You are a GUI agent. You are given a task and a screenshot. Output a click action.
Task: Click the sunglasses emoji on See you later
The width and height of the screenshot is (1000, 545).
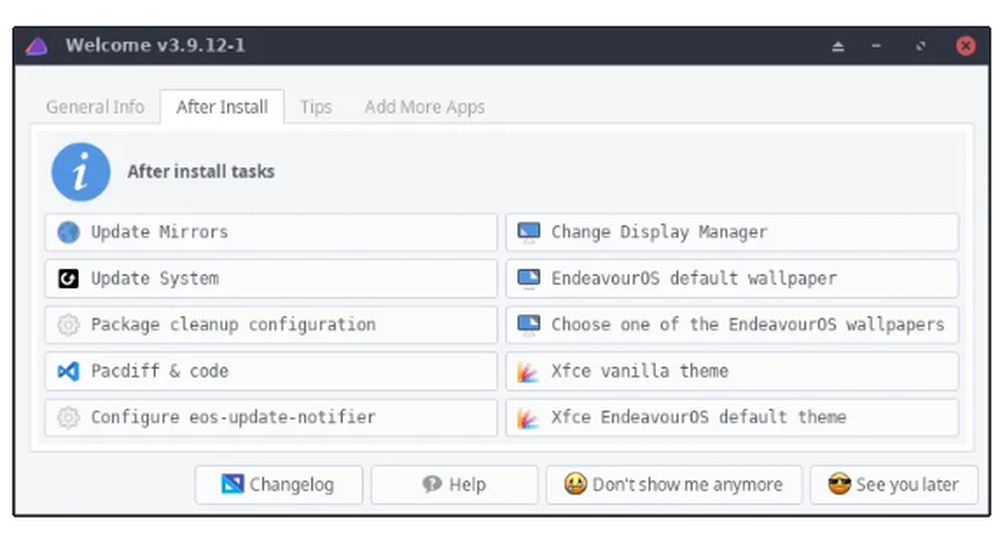coord(839,484)
